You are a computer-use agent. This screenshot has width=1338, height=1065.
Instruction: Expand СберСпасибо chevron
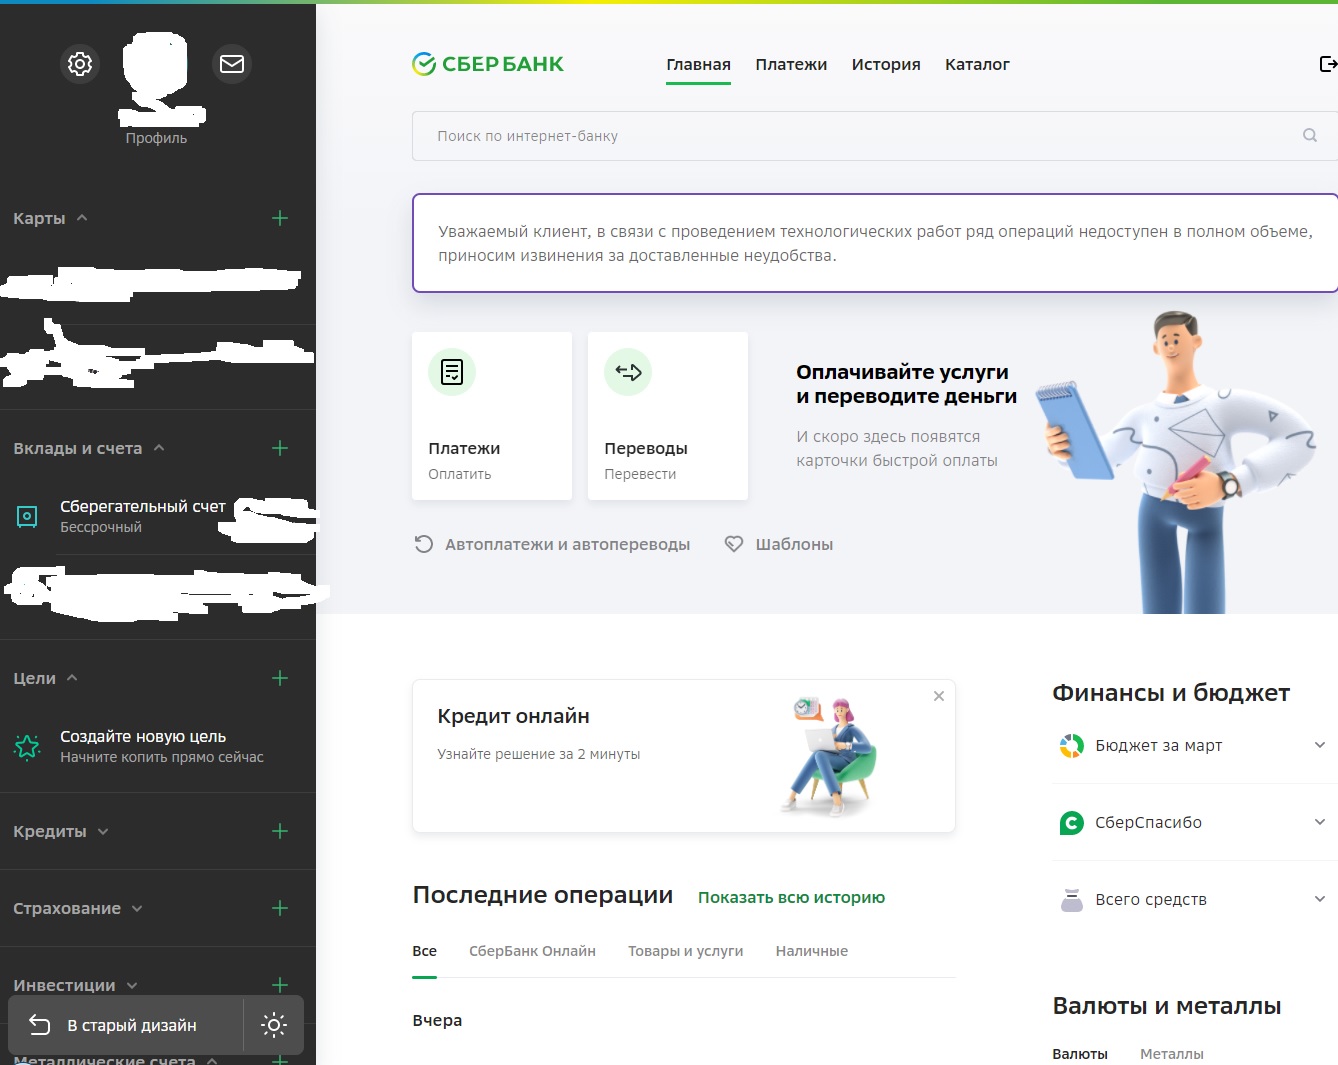(x=1320, y=822)
